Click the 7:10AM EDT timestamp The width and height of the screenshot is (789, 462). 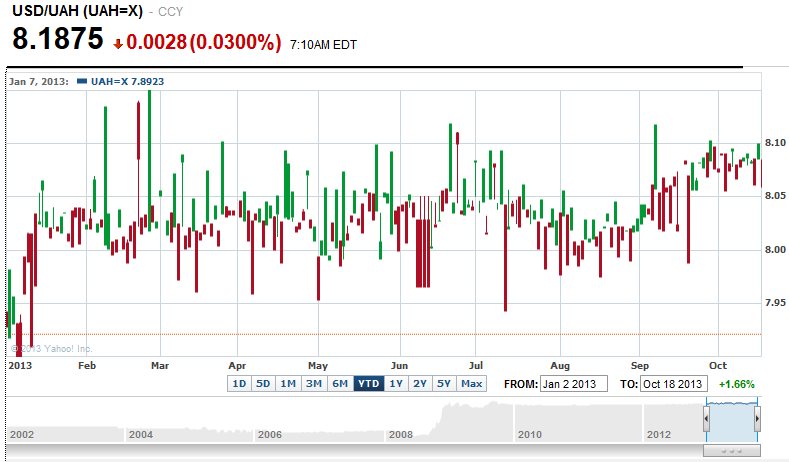coord(323,45)
